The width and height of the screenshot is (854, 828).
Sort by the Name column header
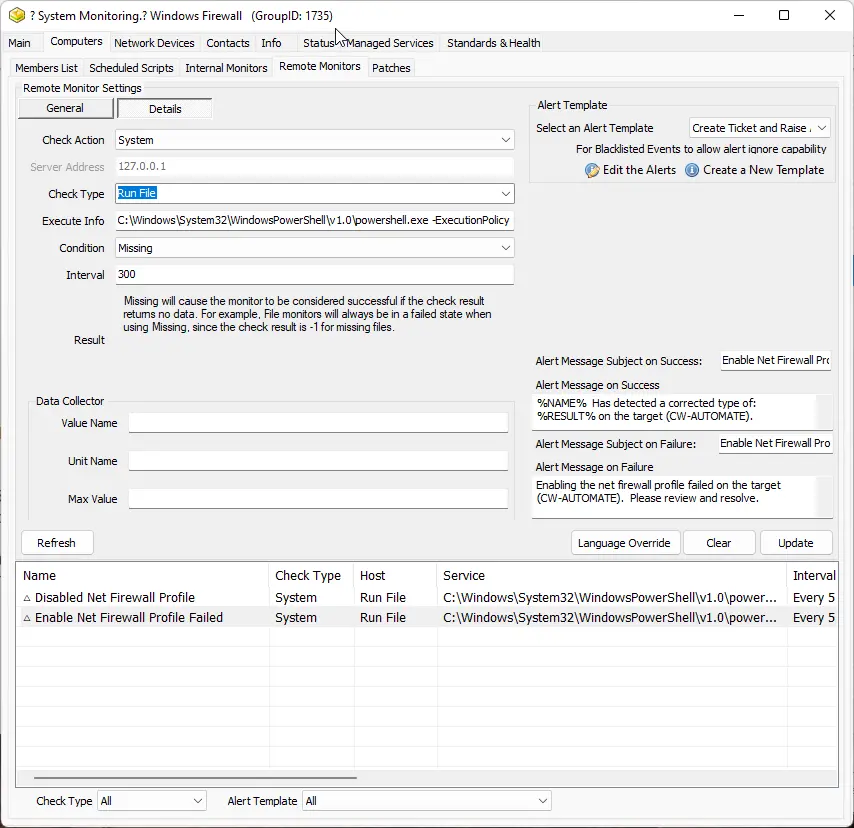[x=143, y=576]
